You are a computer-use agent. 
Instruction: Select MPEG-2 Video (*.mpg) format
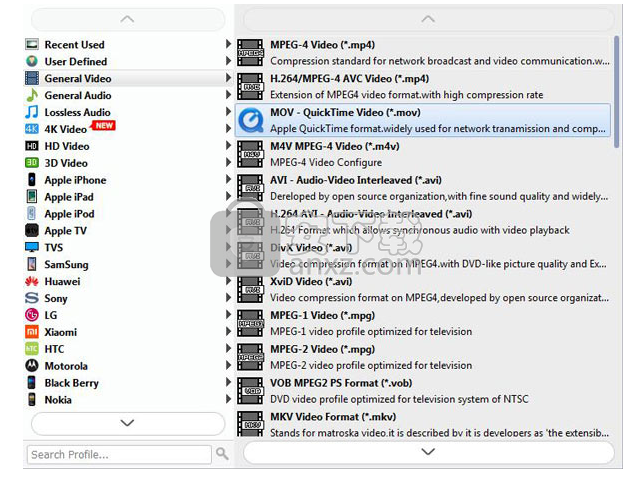pyautogui.click(x=423, y=357)
